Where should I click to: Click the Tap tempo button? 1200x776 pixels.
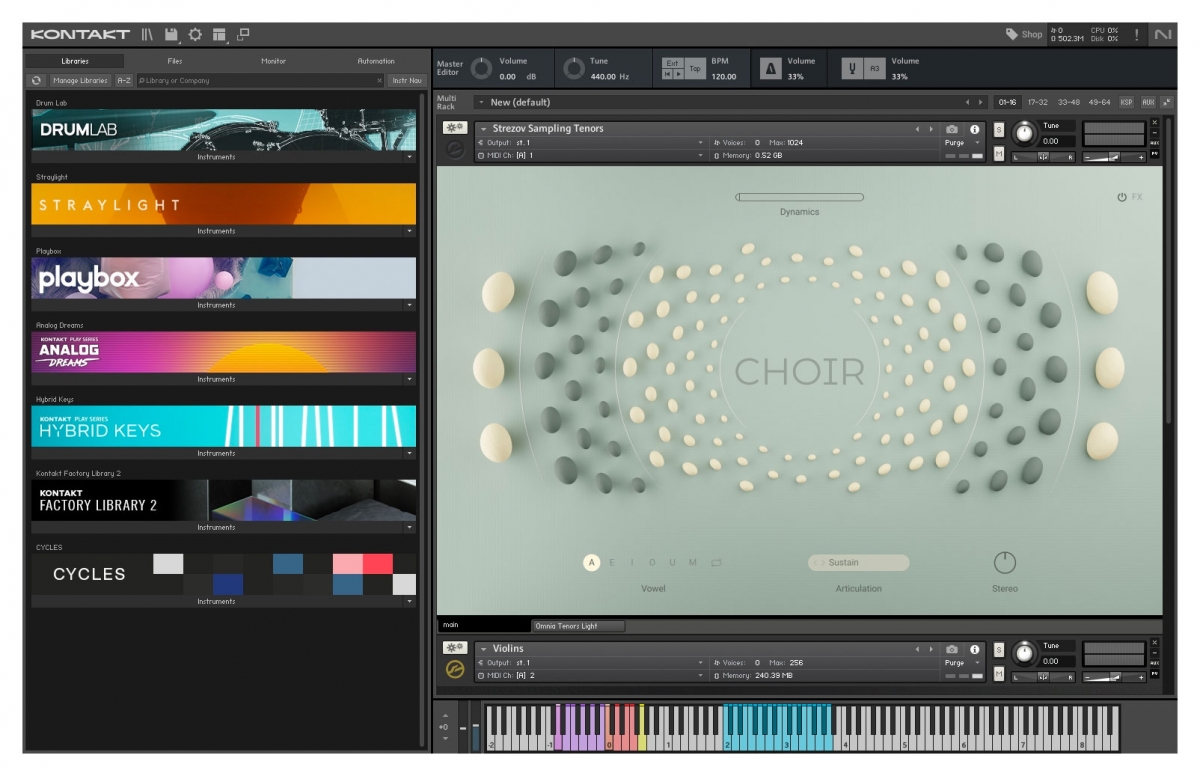pyautogui.click(x=695, y=68)
